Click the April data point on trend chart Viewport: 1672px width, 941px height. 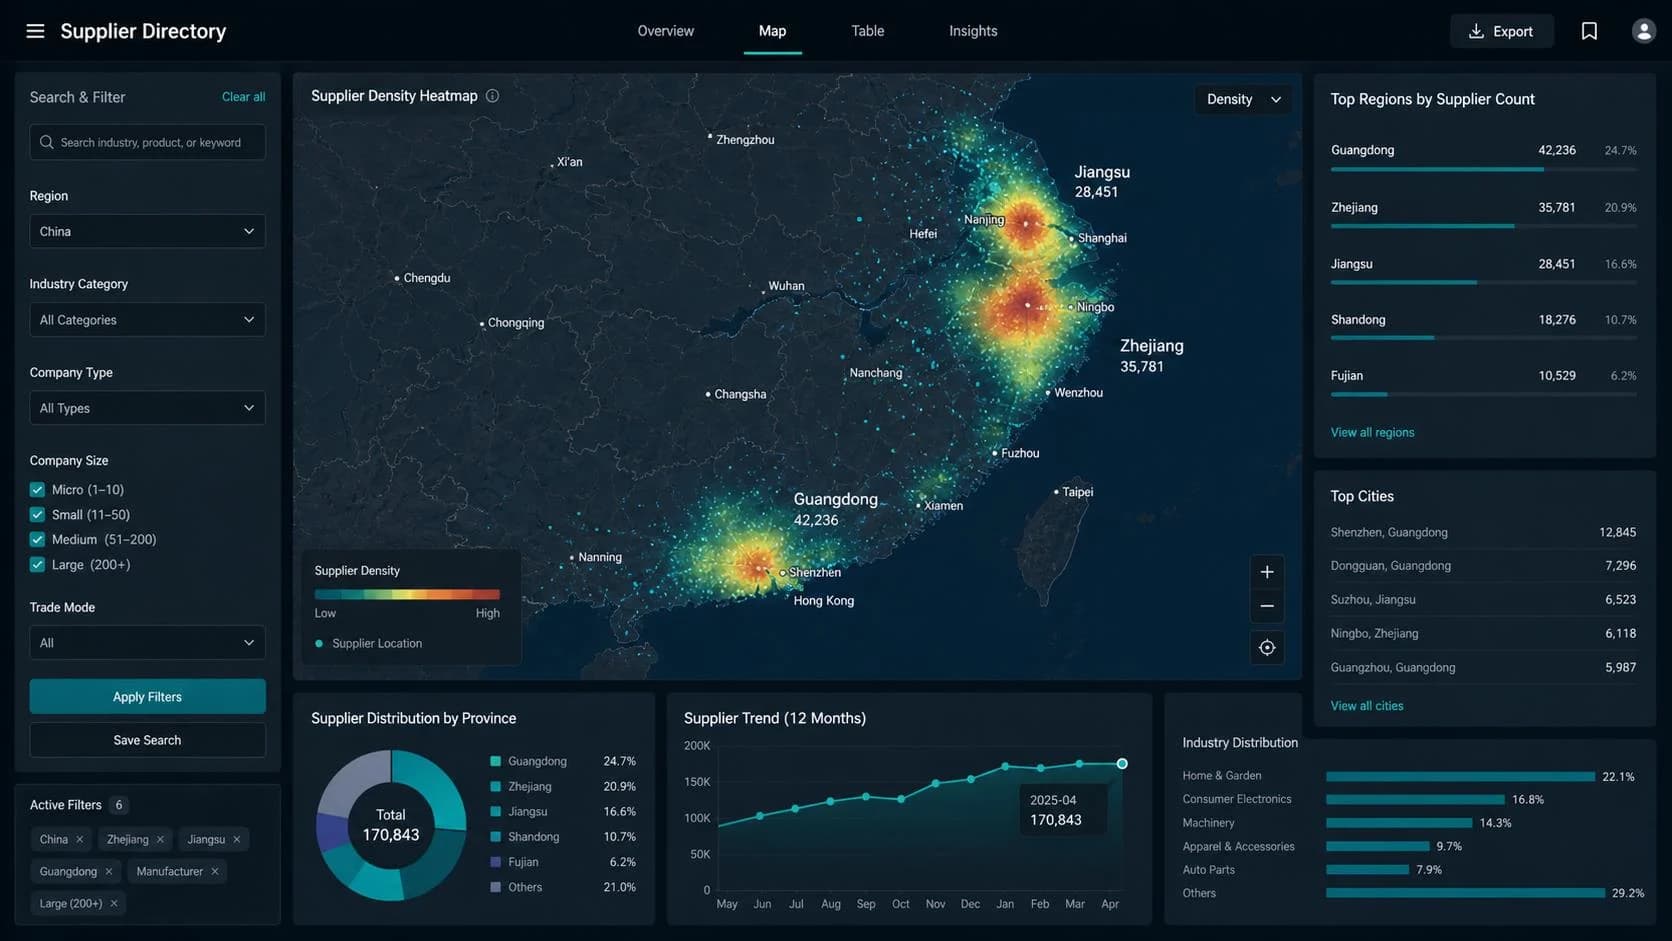tap(1122, 764)
